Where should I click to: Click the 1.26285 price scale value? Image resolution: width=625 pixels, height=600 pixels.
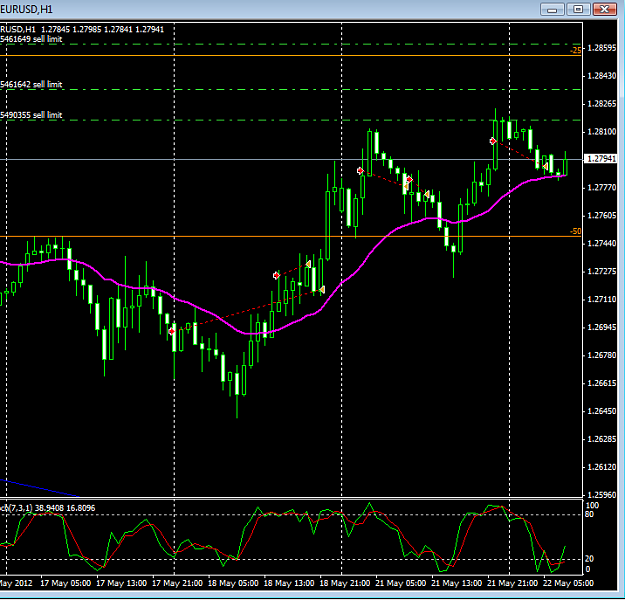[x=602, y=439]
